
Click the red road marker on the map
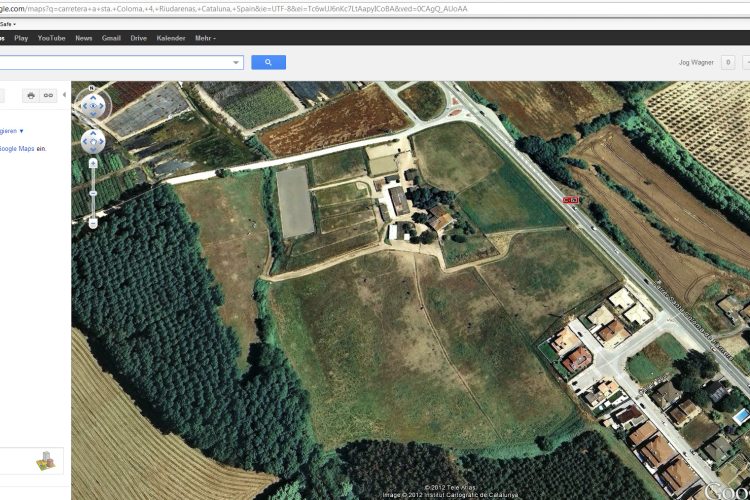[x=571, y=200]
